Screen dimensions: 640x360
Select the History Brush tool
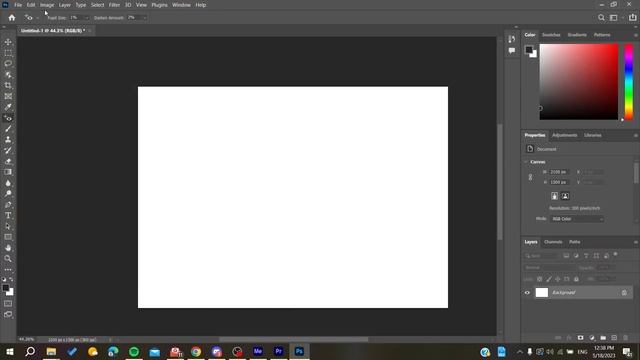[x=8, y=150]
